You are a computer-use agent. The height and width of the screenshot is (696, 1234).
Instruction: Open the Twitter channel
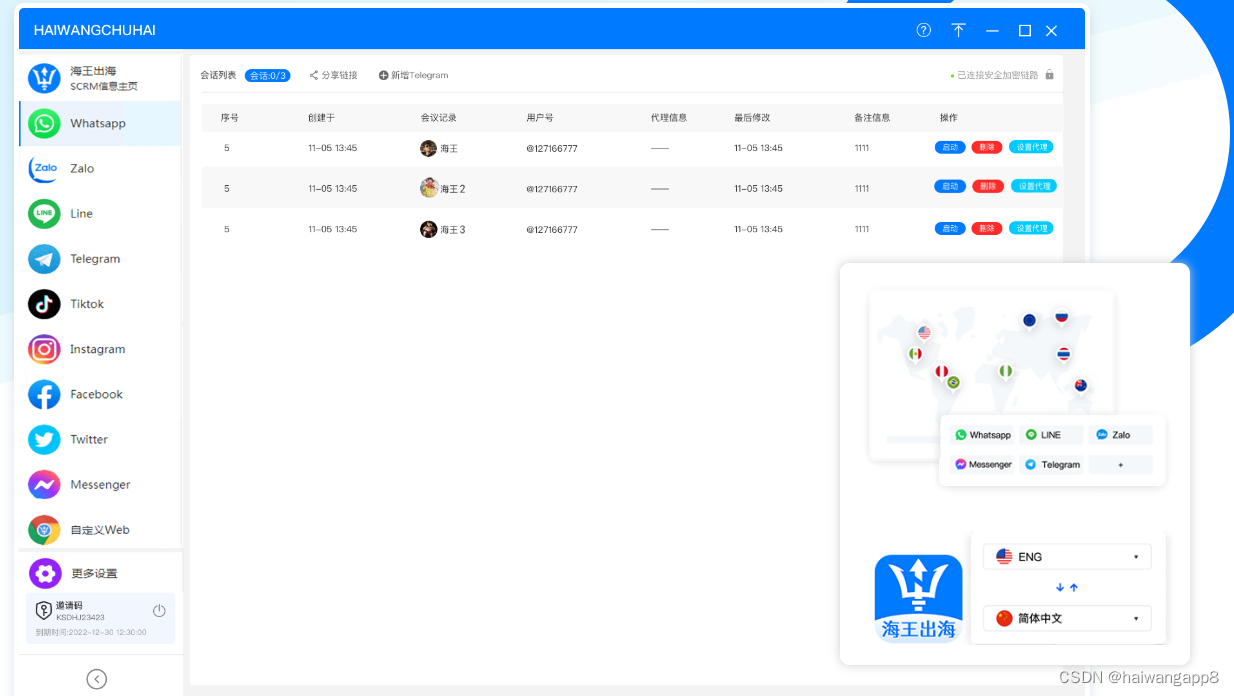(100, 439)
